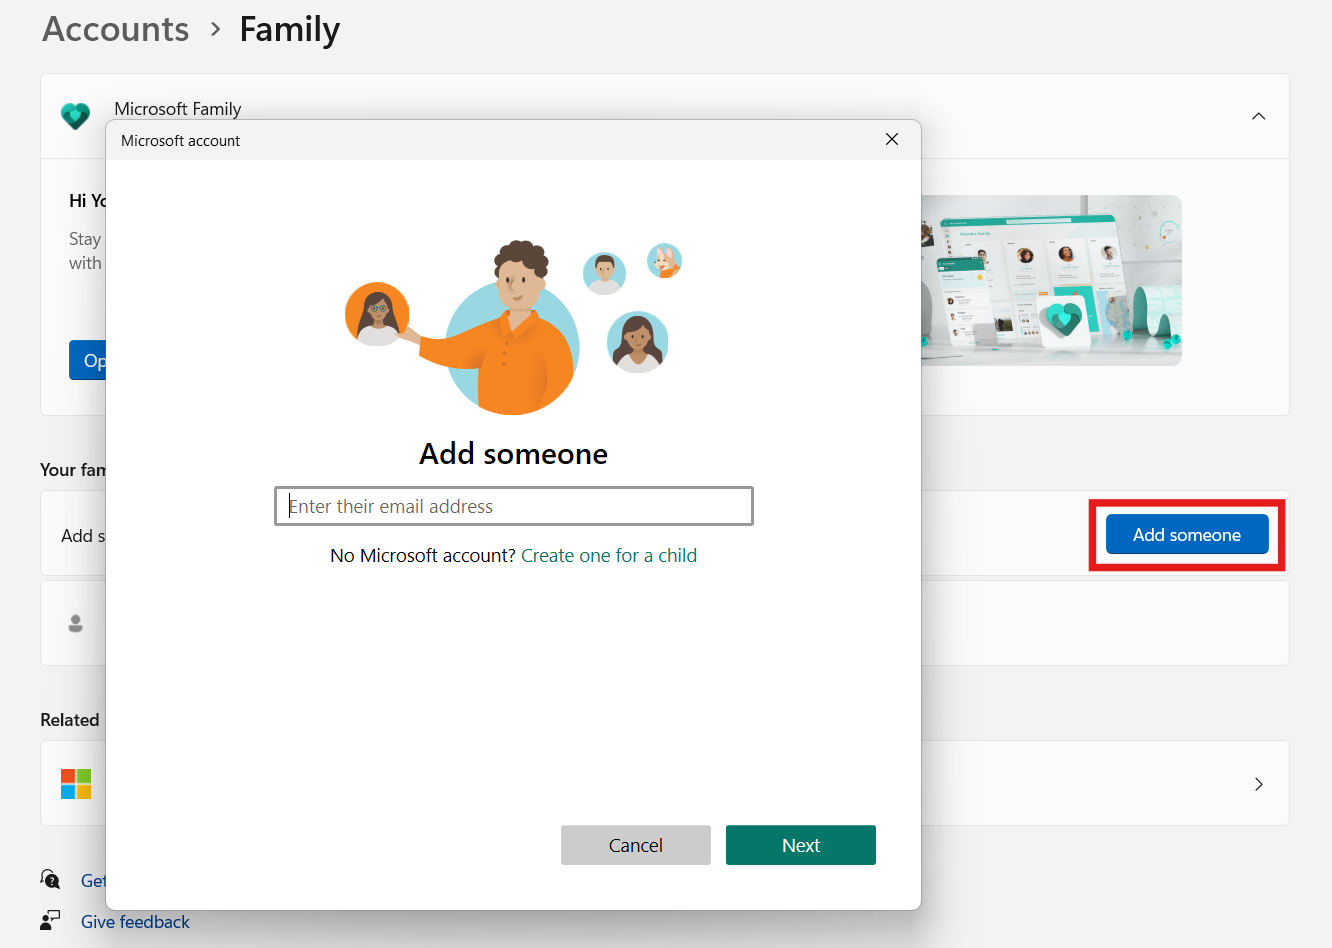This screenshot has height=948, width=1332.
Task: Click the dog avatar in the dialog illustration
Action: [664, 260]
